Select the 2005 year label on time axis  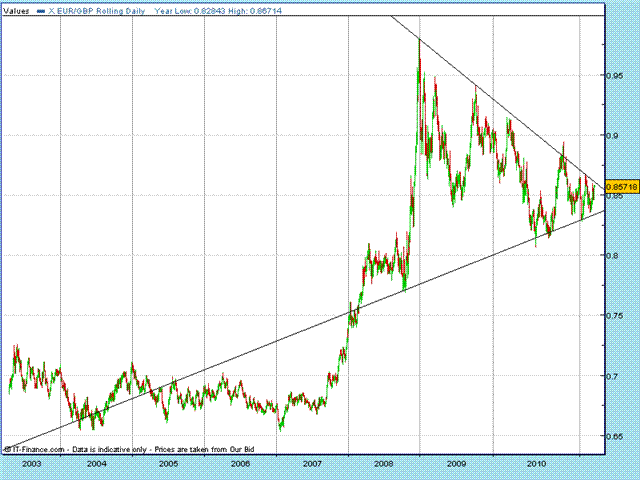tap(168, 465)
